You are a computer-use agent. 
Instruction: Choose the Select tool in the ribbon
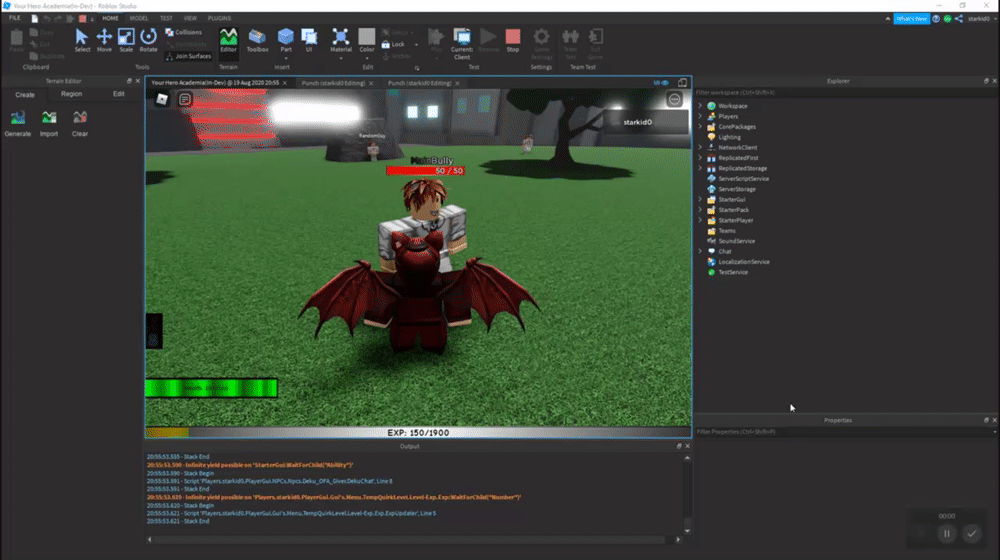[82, 40]
